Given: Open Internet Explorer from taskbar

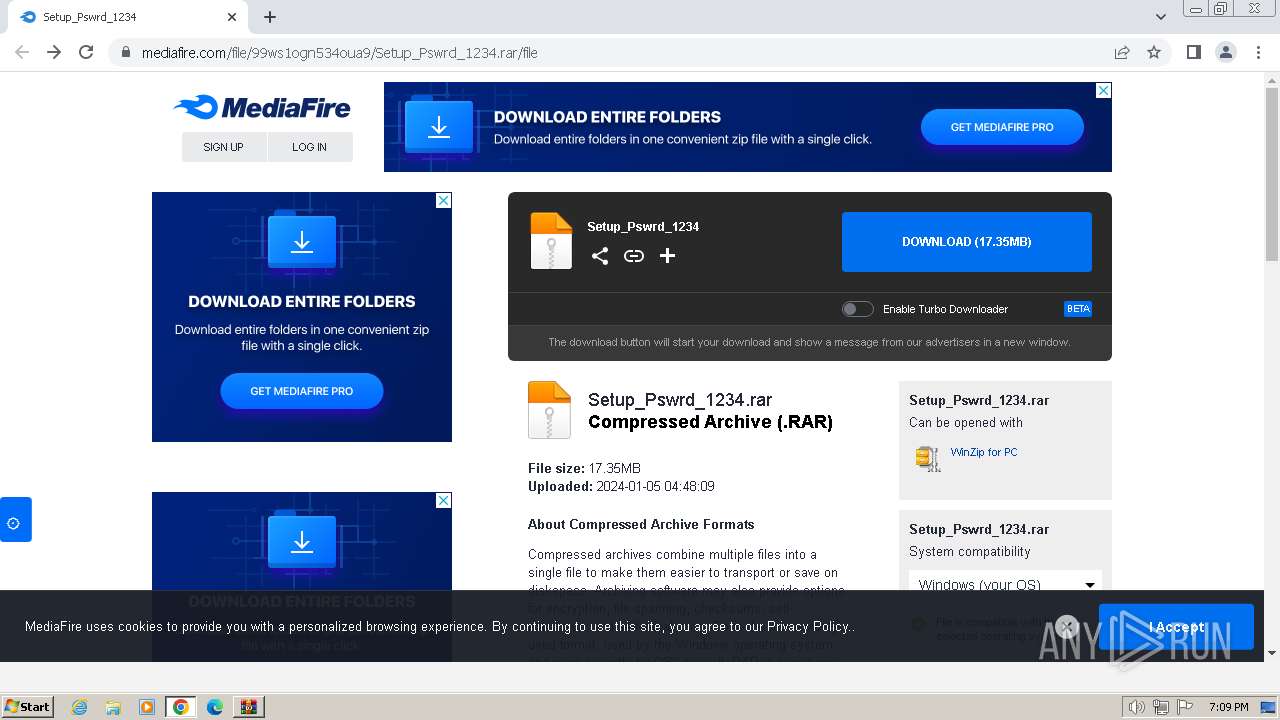Looking at the screenshot, I should point(79,707).
